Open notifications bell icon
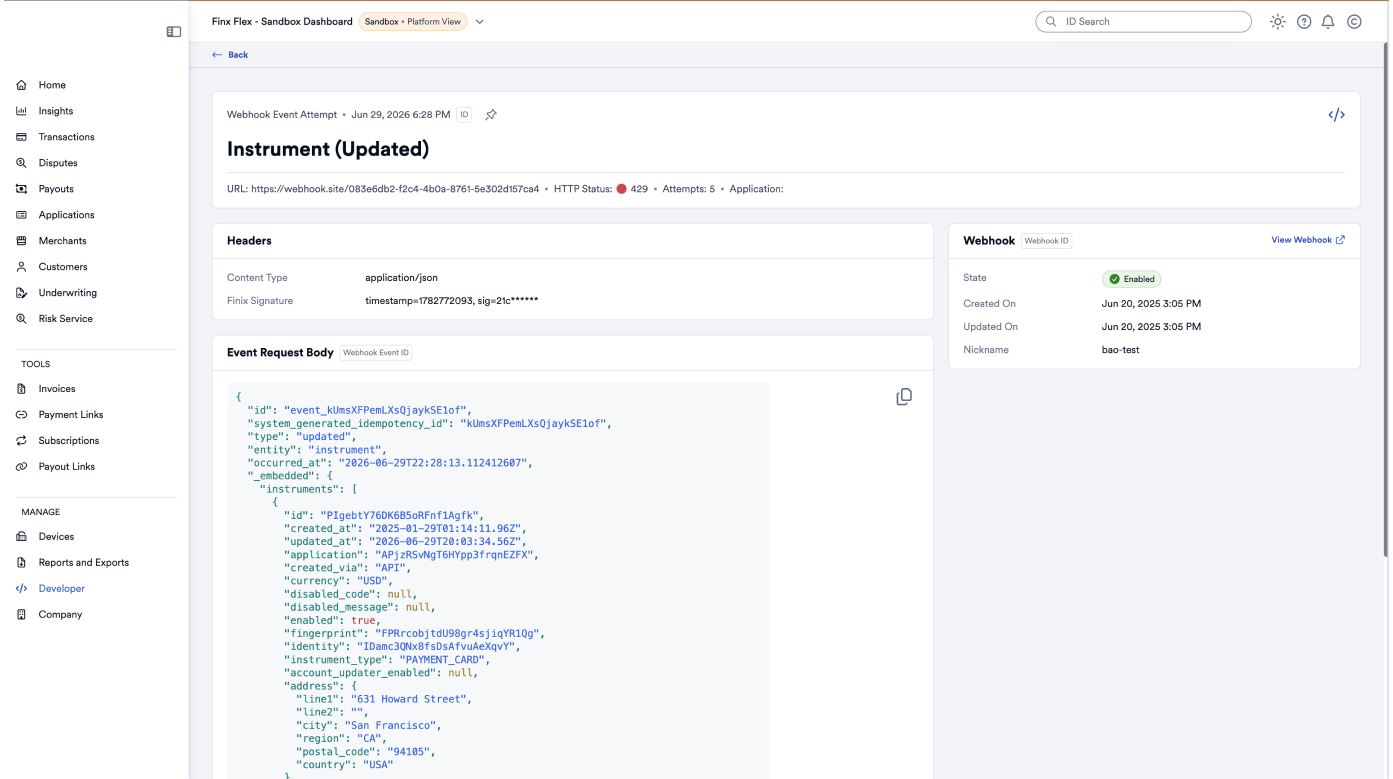The image size is (1393, 779). tap(1329, 21)
